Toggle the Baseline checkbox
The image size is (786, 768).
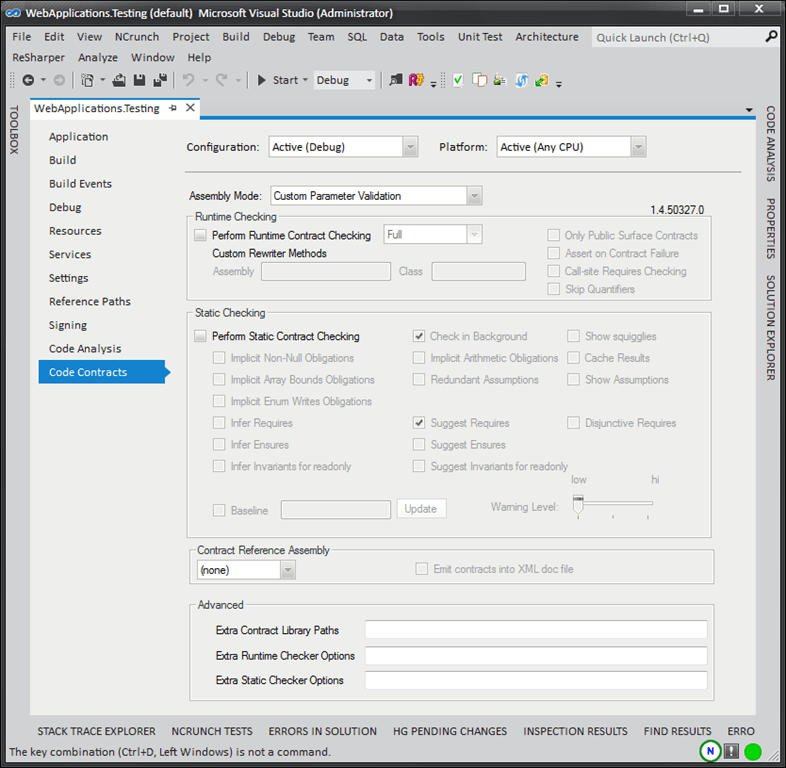point(219,510)
